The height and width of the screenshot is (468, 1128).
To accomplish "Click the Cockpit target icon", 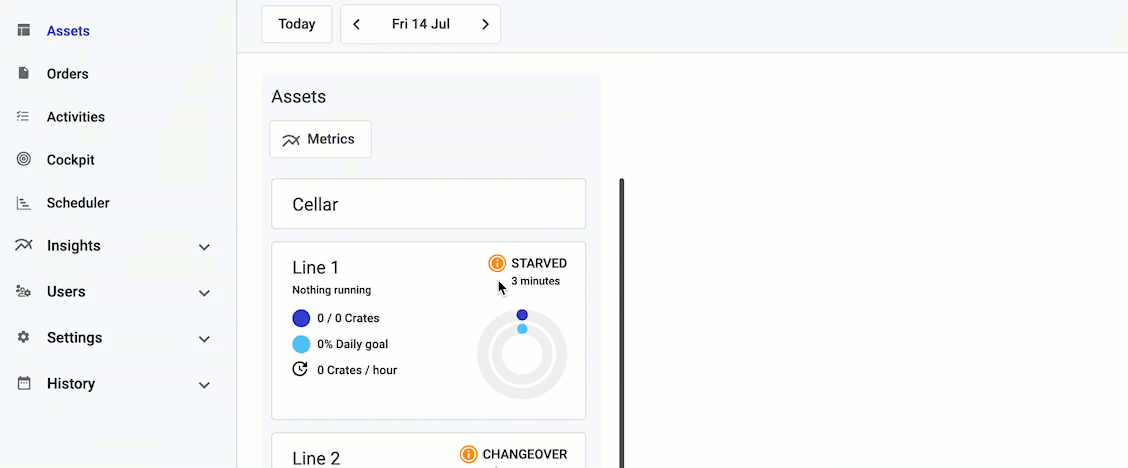I will [x=24, y=160].
